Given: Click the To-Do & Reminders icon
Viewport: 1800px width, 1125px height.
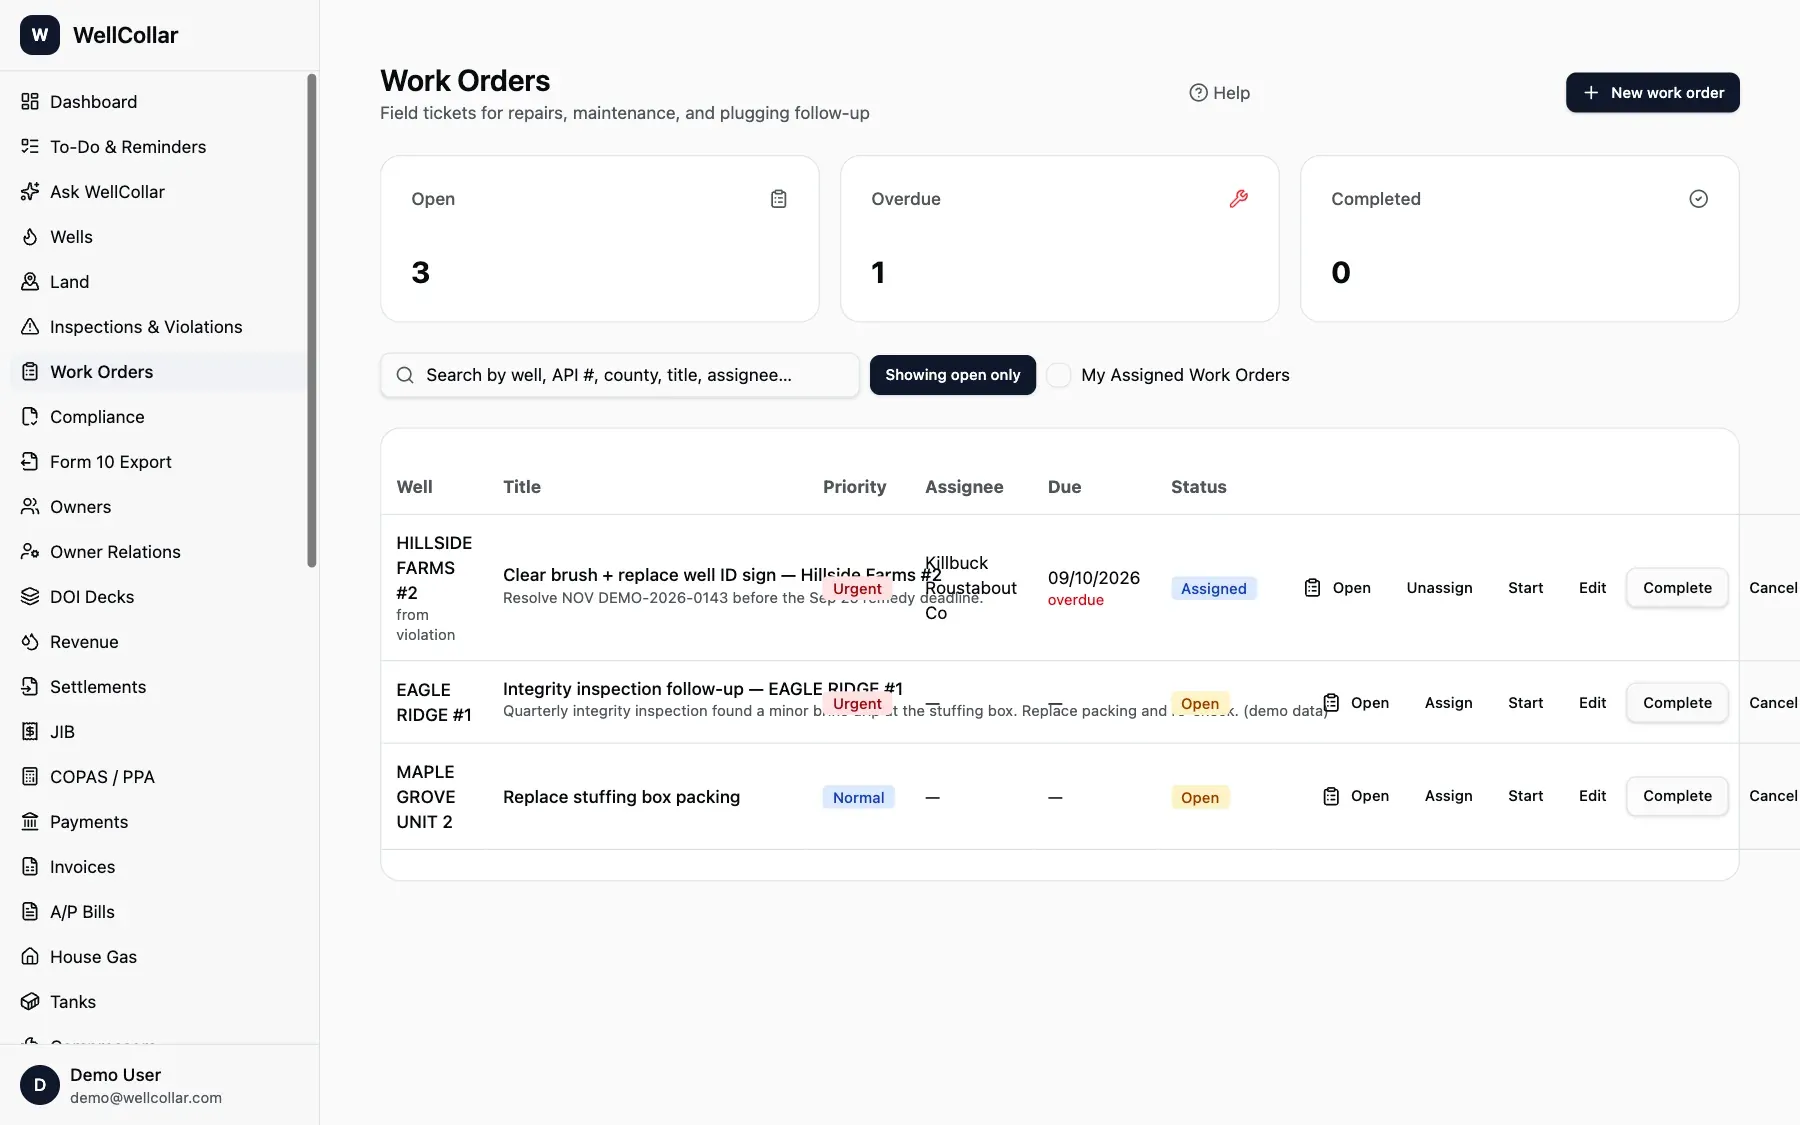Looking at the screenshot, I should (x=30, y=146).
